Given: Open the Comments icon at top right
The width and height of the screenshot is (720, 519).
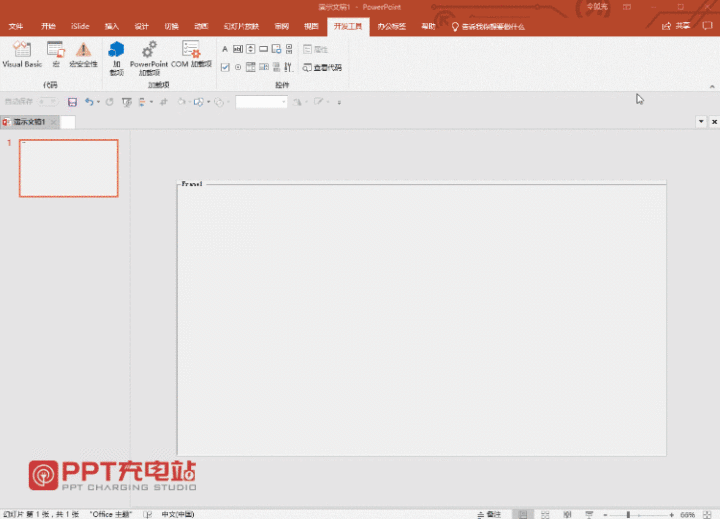Looking at the screenshot, I should coord(708,26).
